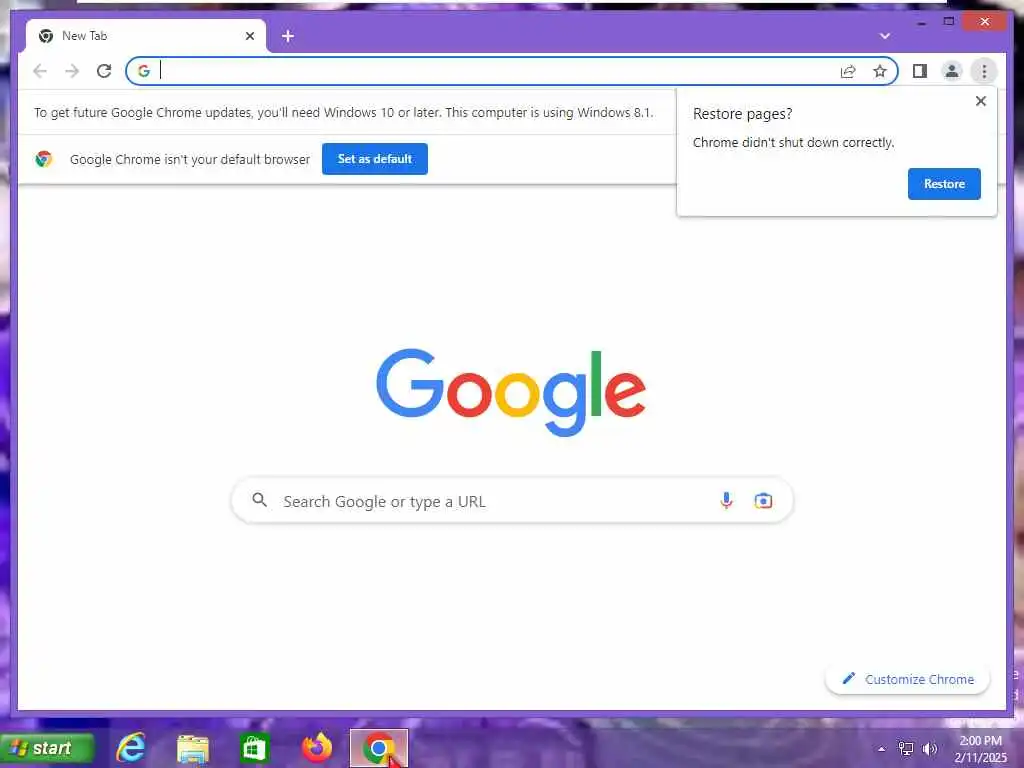Click the Chrome taskbar icon

(379, 748)
